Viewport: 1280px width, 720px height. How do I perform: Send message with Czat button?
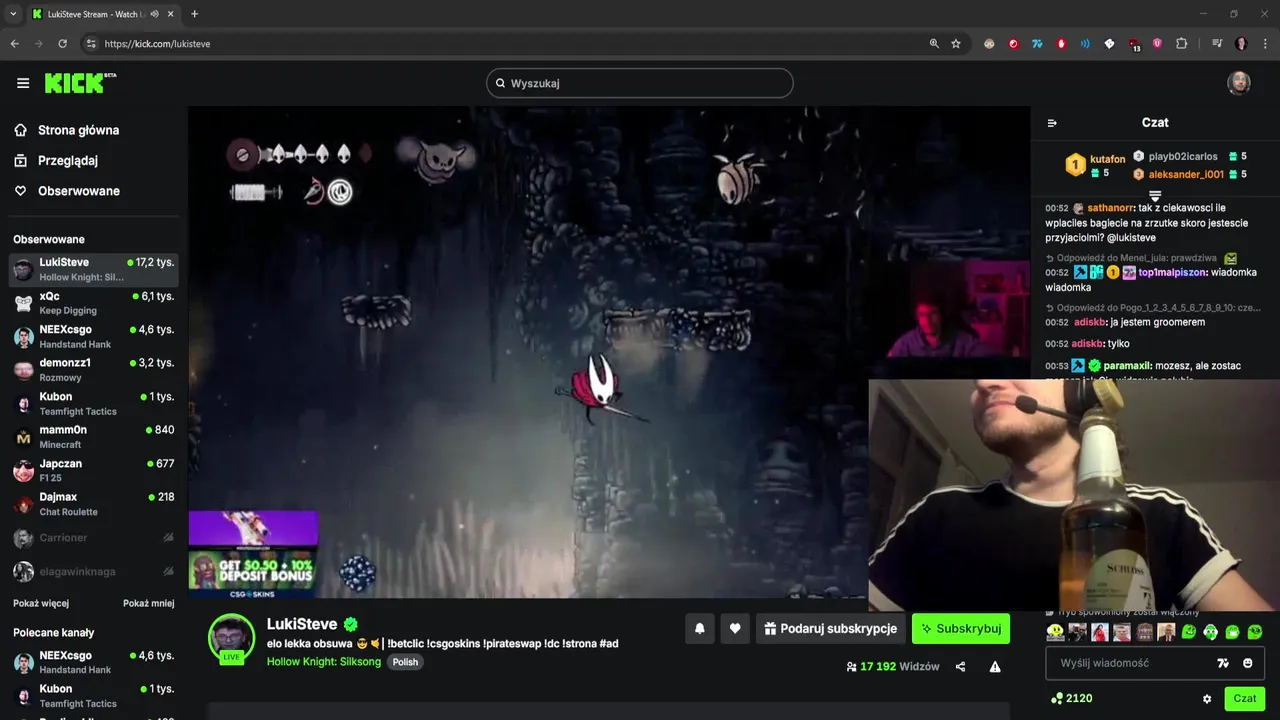point(1245,699)
